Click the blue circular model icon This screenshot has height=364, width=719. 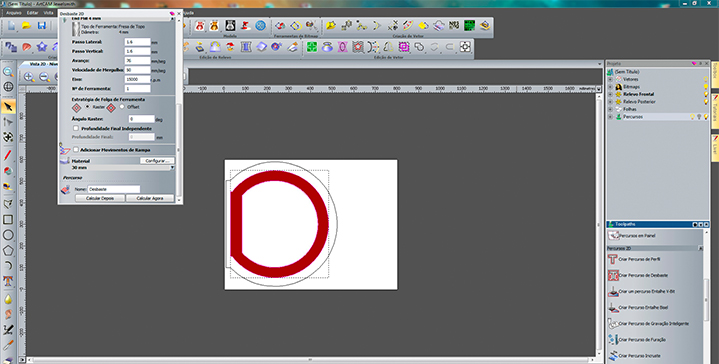(260, 25)
